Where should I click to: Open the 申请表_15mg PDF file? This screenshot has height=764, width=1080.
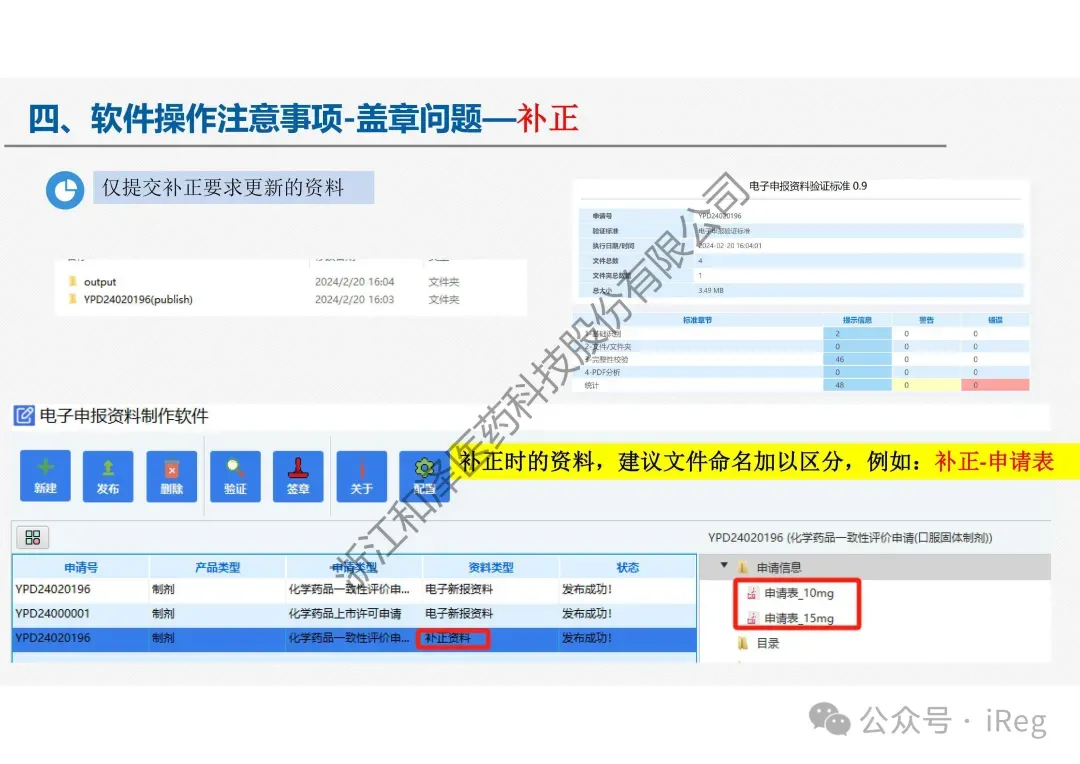tap(799, 618)
